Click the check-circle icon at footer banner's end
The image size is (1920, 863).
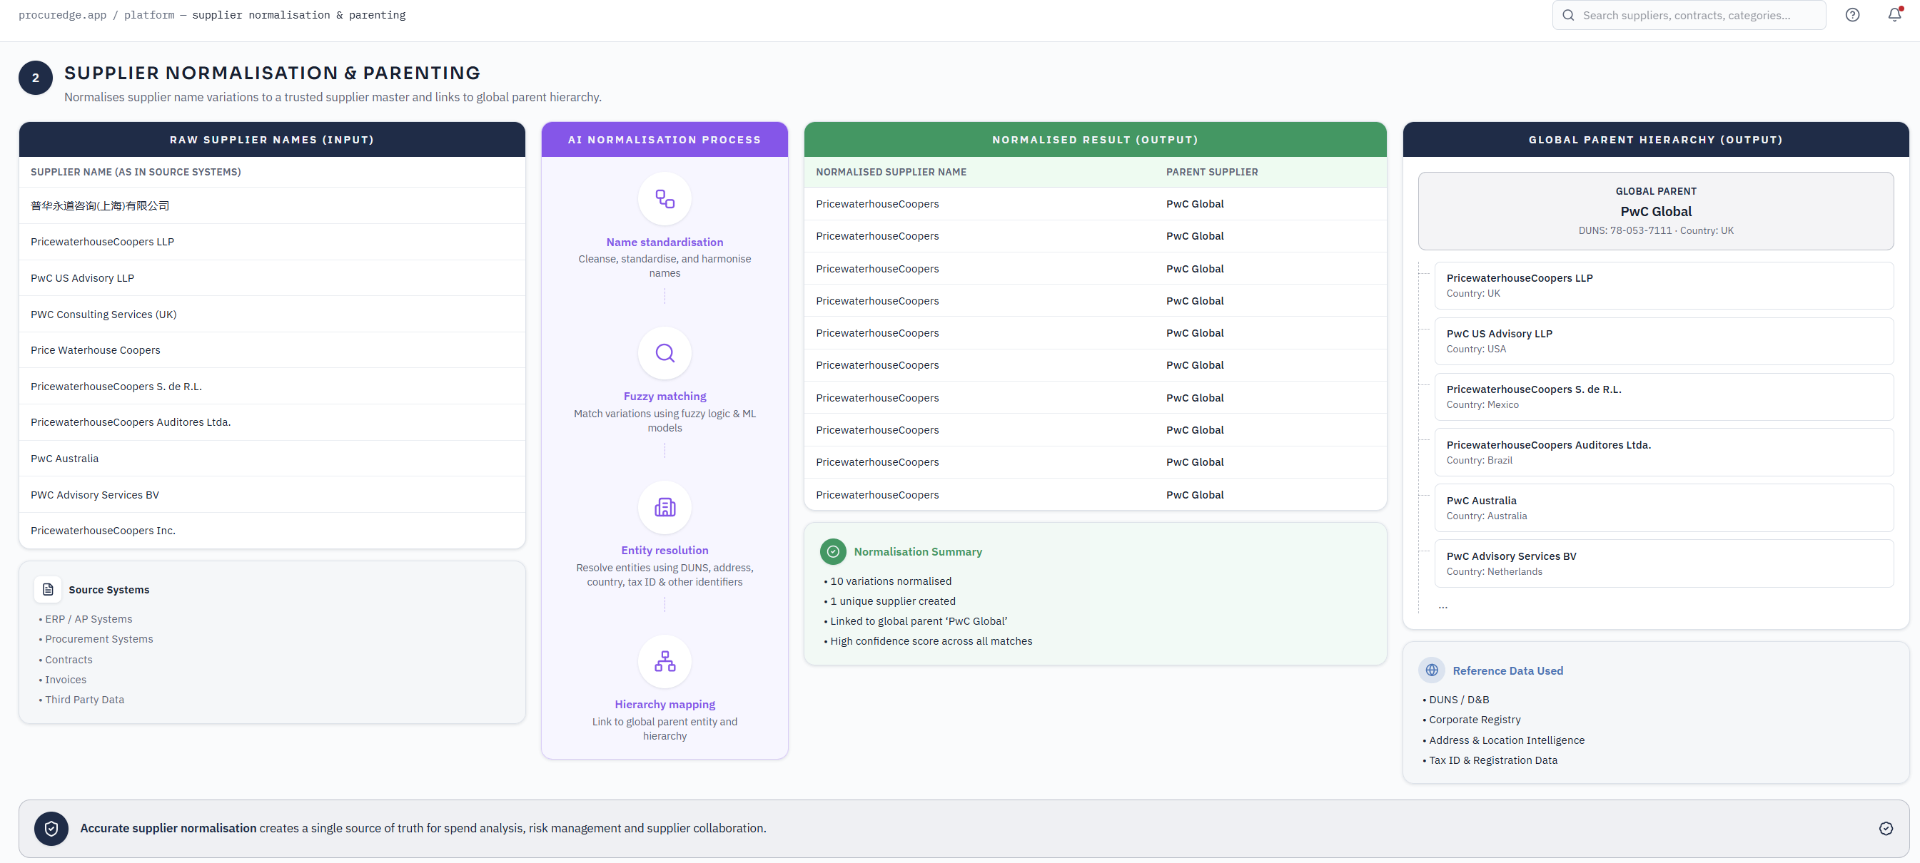point(1885,829)
